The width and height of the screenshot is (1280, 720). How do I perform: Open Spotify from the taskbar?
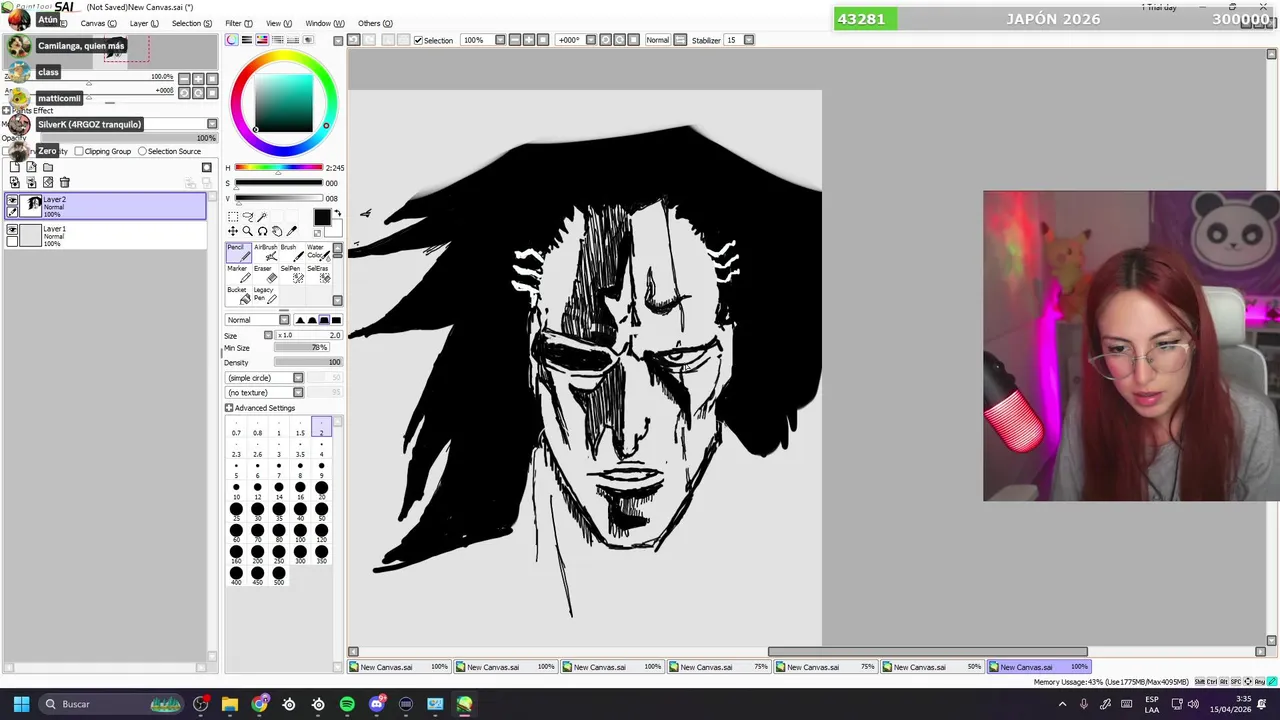347,704
